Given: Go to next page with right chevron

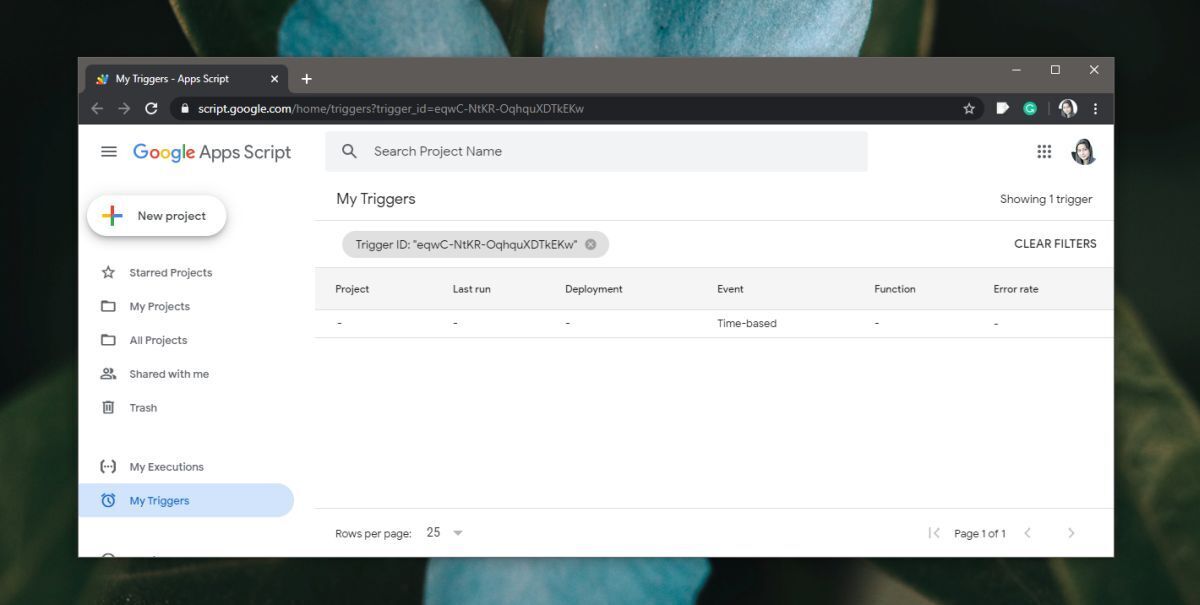Looking at the screenshot, I should click(x=1071, y=533).
